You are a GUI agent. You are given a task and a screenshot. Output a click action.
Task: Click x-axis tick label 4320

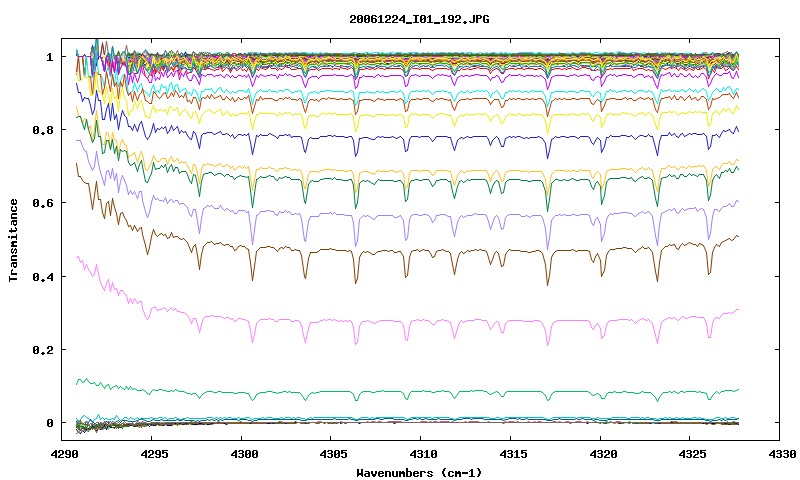point(603,454)
